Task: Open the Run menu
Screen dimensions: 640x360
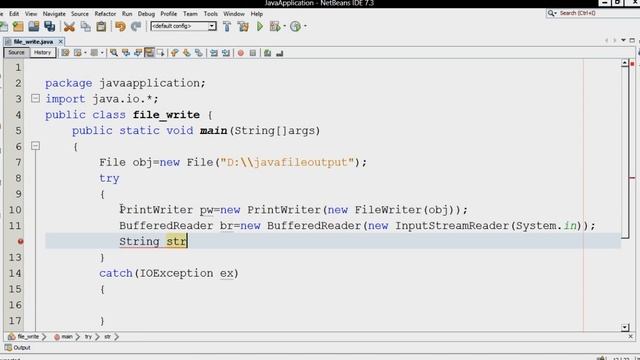Action: tap(127, 13)
